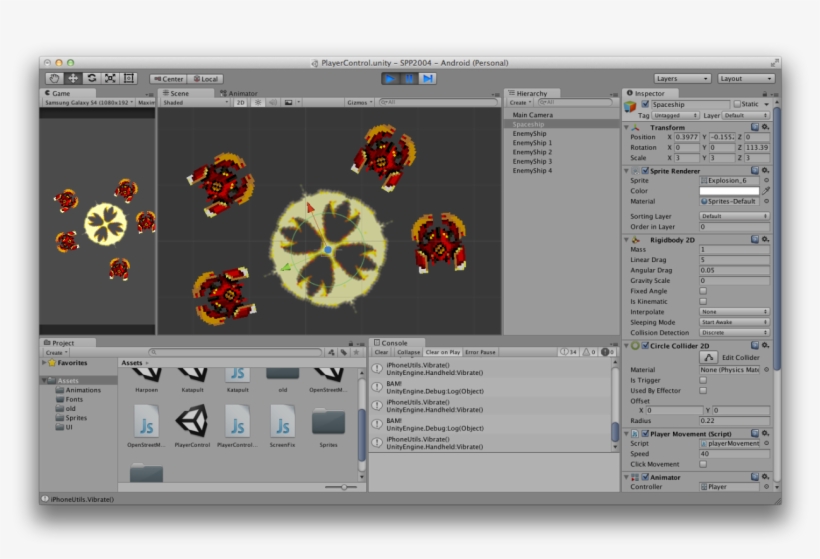Select EnemyShip 2 in the Hierarchy
The width and height of the screenshot is (820, 559).
[x=532, y=152]
